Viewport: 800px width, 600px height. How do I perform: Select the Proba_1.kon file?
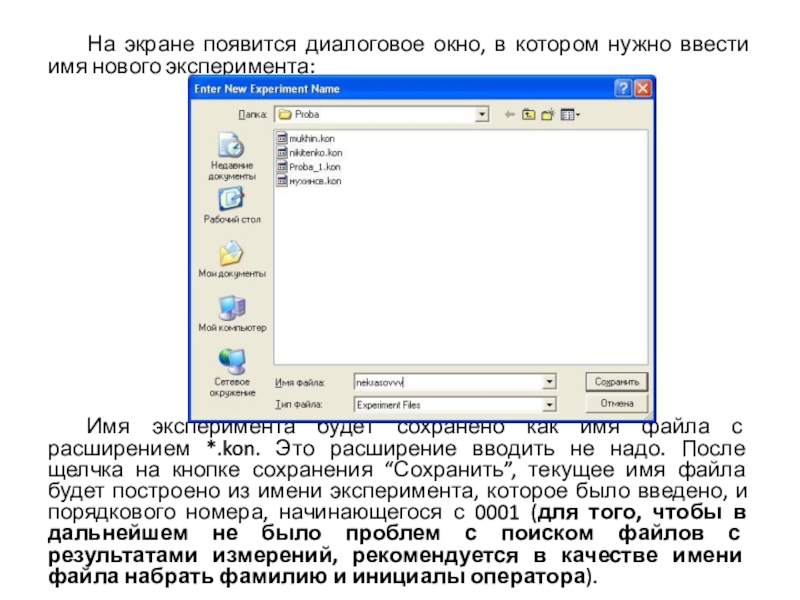point(309,167)
